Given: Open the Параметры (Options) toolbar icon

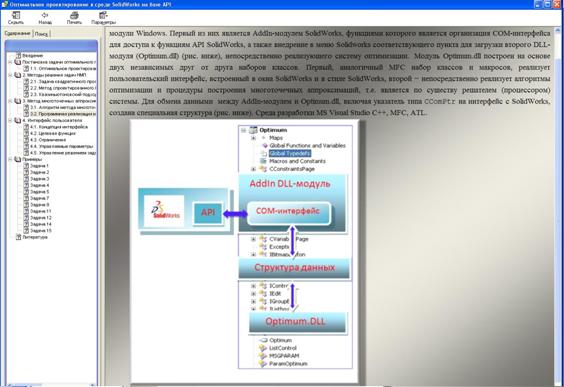Looking at the screenshot, I should (x=103, y=15).
